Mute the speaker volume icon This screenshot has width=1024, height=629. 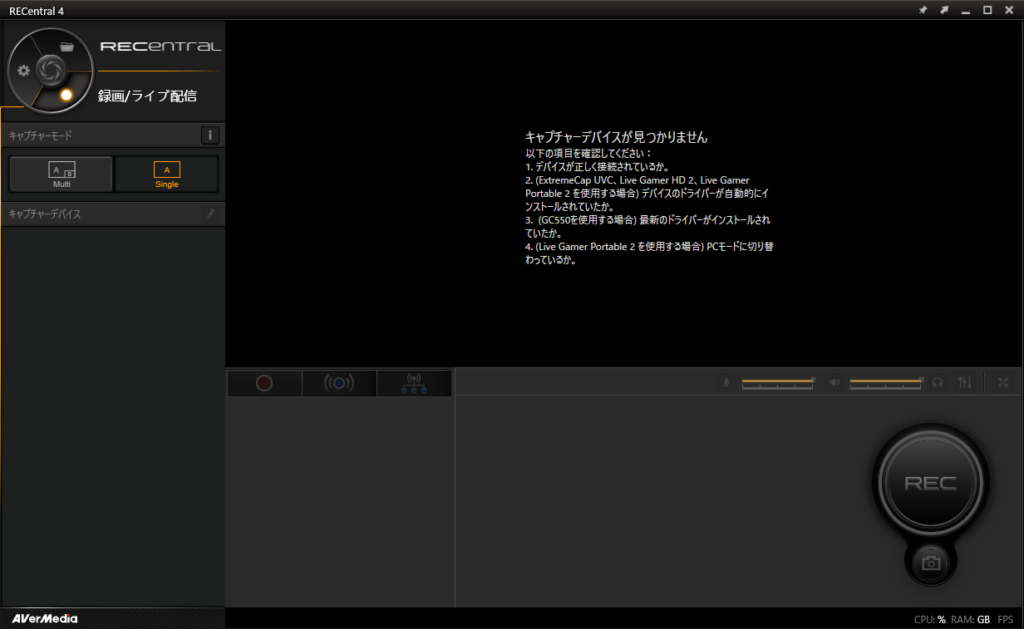tap(834, 383)
